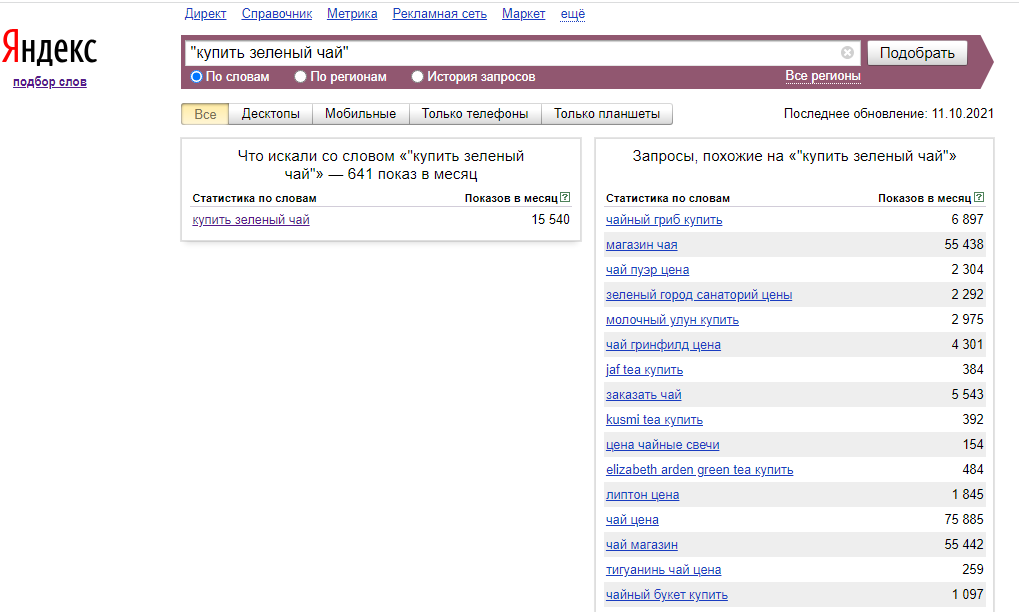Open the 'купить зеленый чай' keyword link
This screenshot has height=612, width=1019.
click(251, 220)
